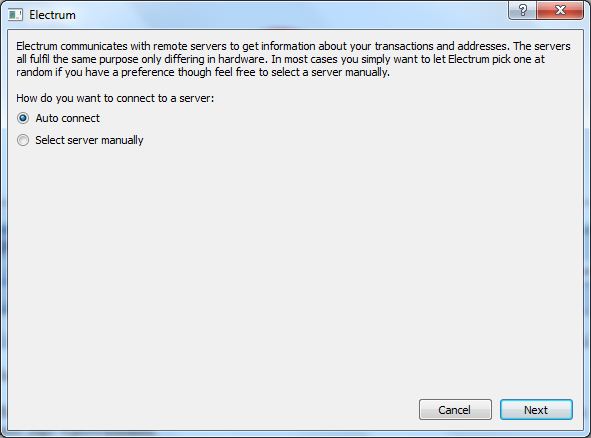Click the "Auto connect" label text
The height and width of the screenshot is (438, 591).
tap(68, 118)
